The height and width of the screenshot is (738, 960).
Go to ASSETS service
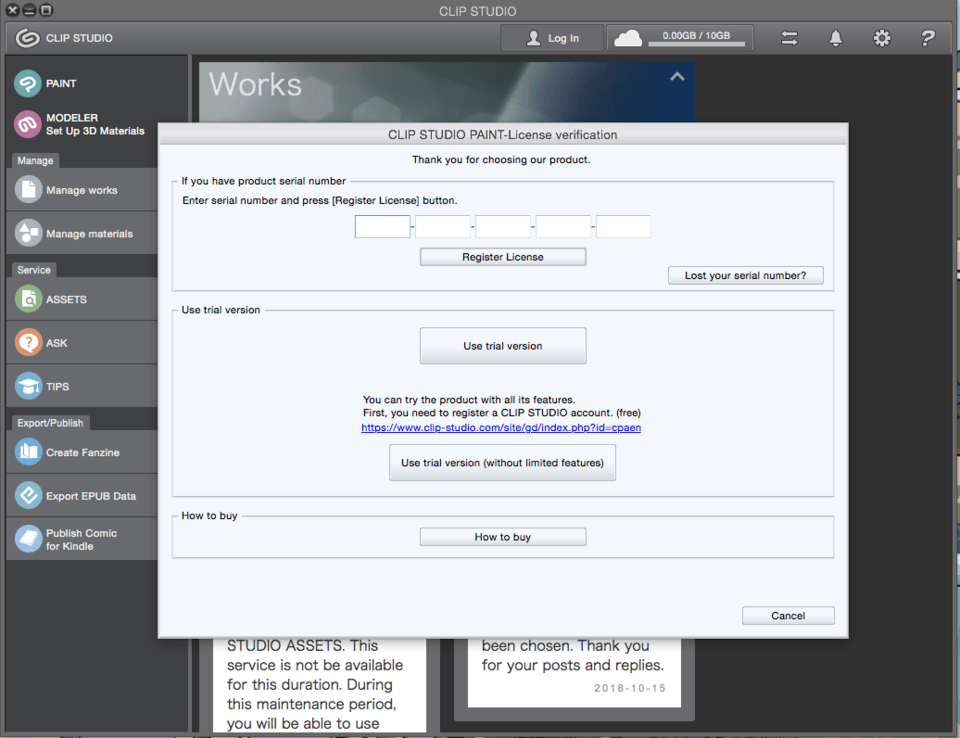(x=81, y=299)
